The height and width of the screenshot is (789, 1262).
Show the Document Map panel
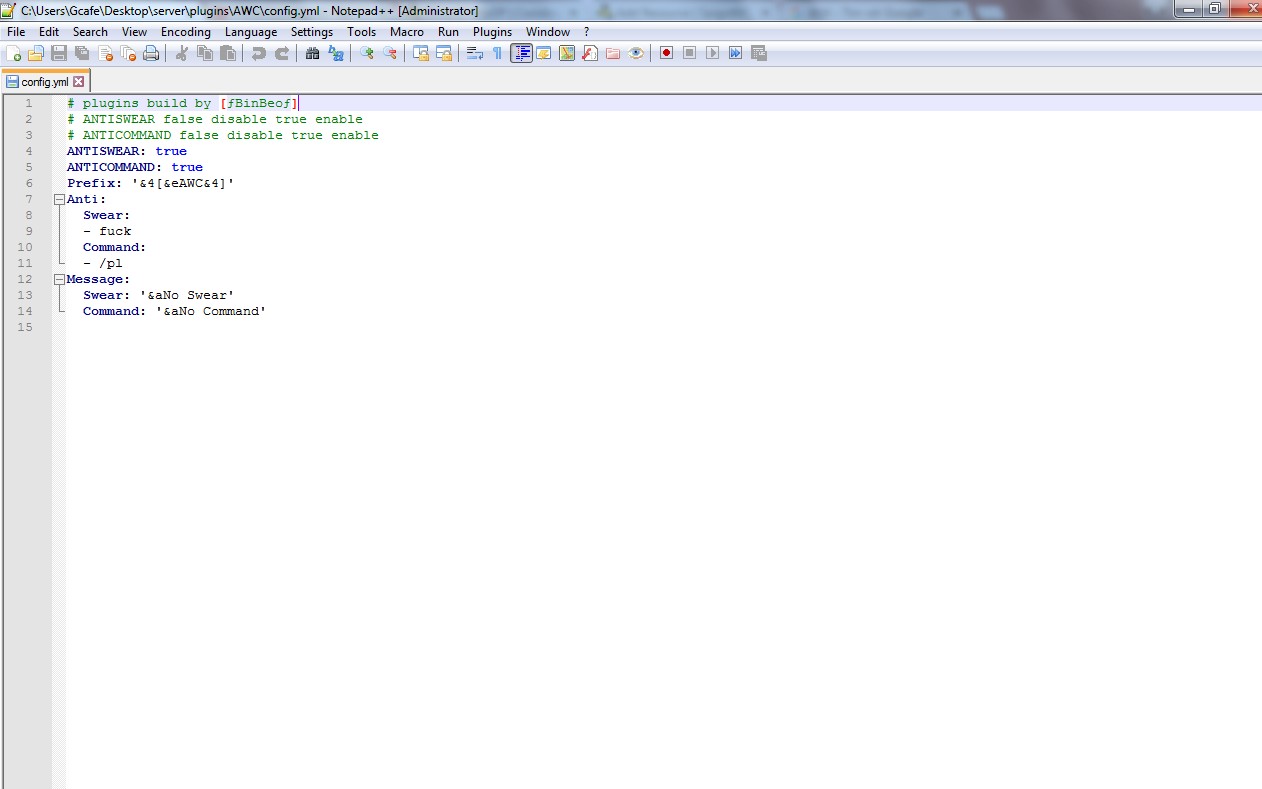(x=567, y=53)
